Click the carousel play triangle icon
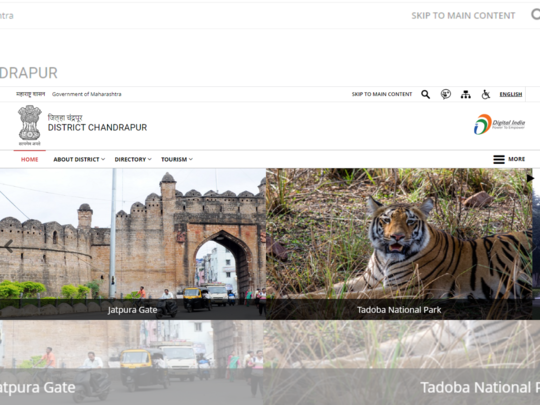Viewport: 540px width, 405px height. click(x=530, y=178)
